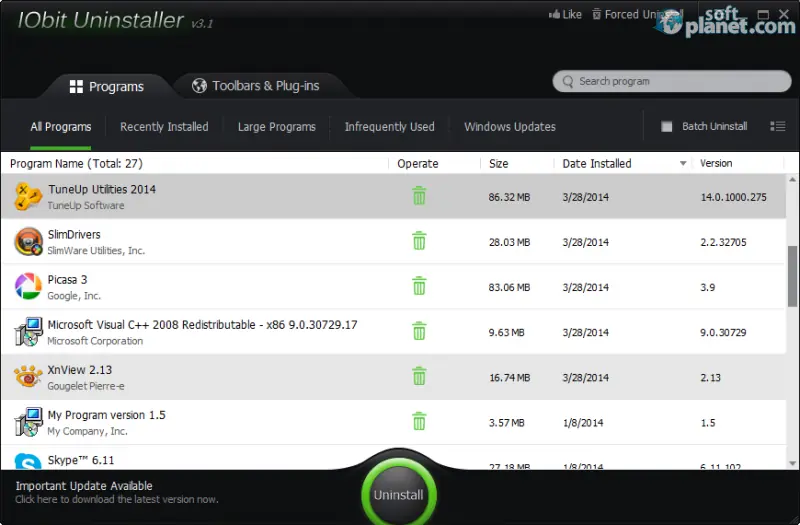
Task: Sort by the Date Installed dropdown arrow
Action: point(683,164)
